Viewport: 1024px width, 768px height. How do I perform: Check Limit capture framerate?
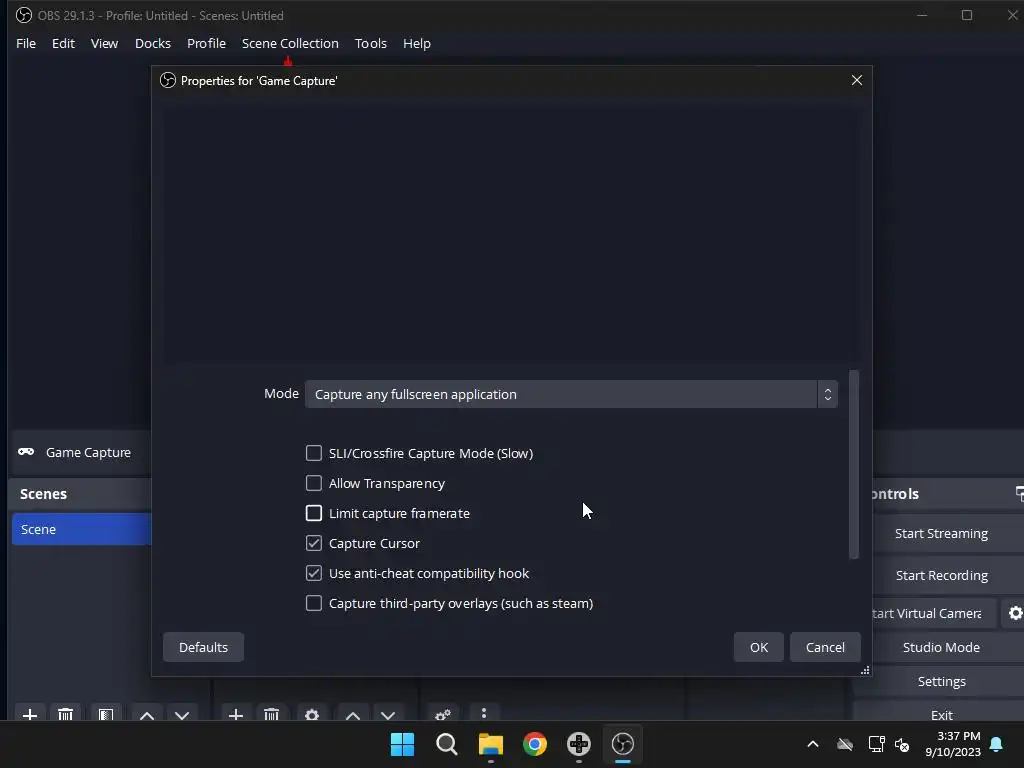pyautogui.click(x=313, y=513)
